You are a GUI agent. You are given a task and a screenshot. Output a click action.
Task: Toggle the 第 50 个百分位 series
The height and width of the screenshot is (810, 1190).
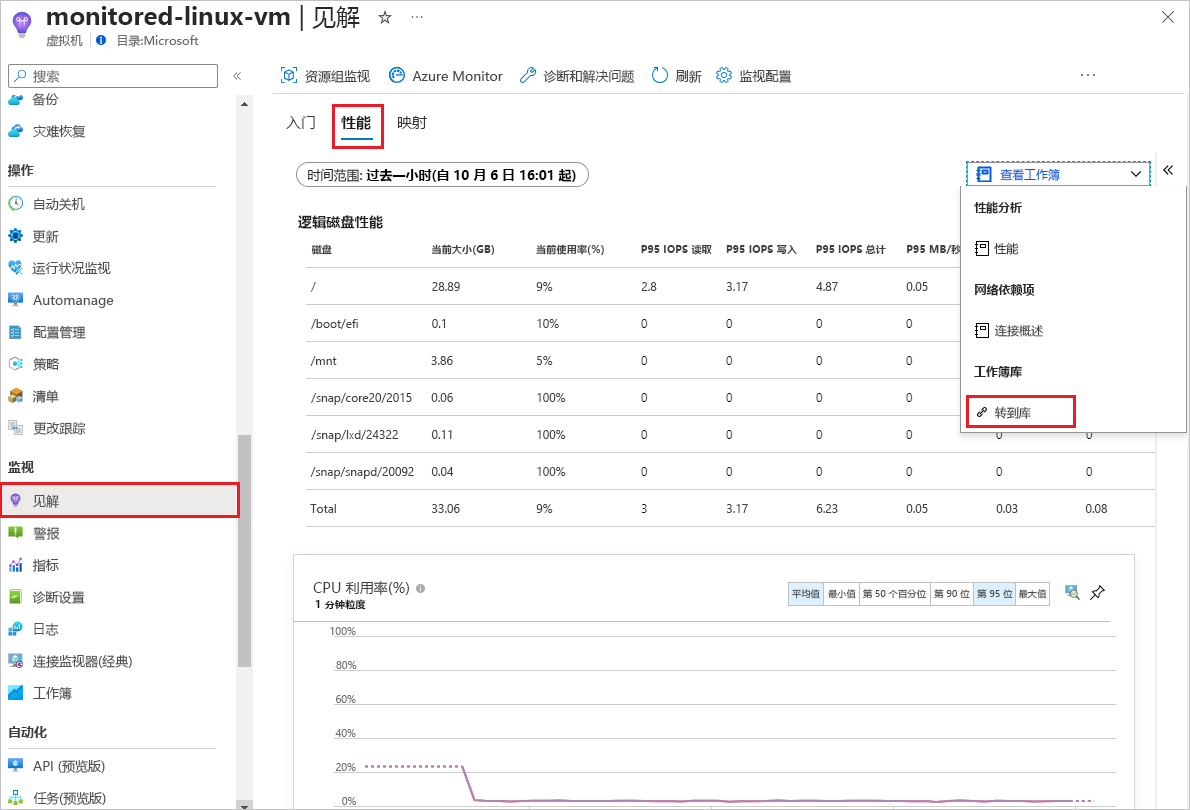pyautogui.click(x=894, y=594)
